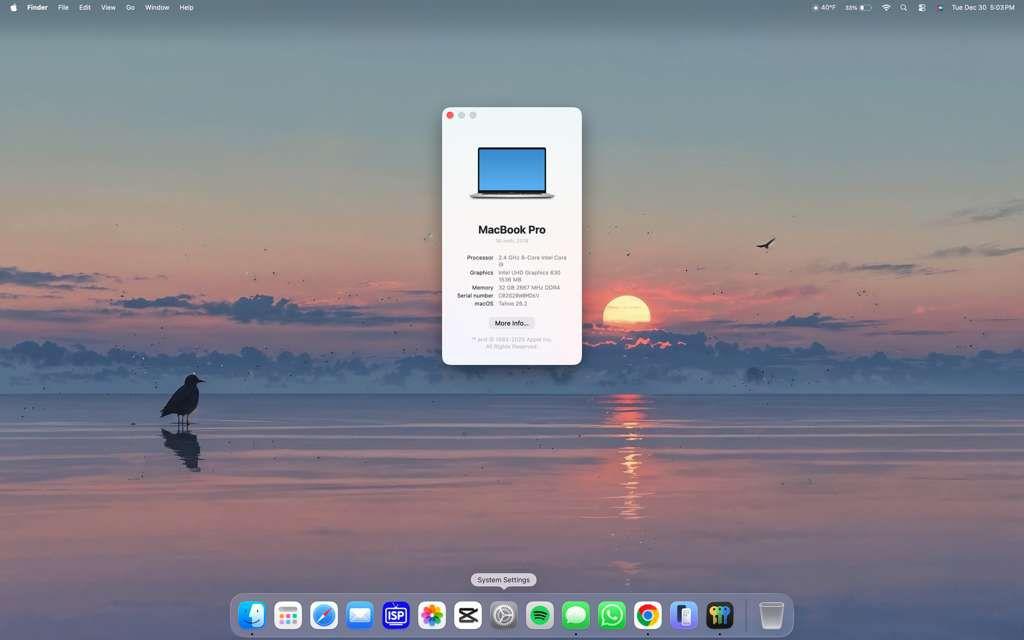This screenshot has height=640, width=1024.
Task: Close the About This Mac window
Action: click(450, 115)
